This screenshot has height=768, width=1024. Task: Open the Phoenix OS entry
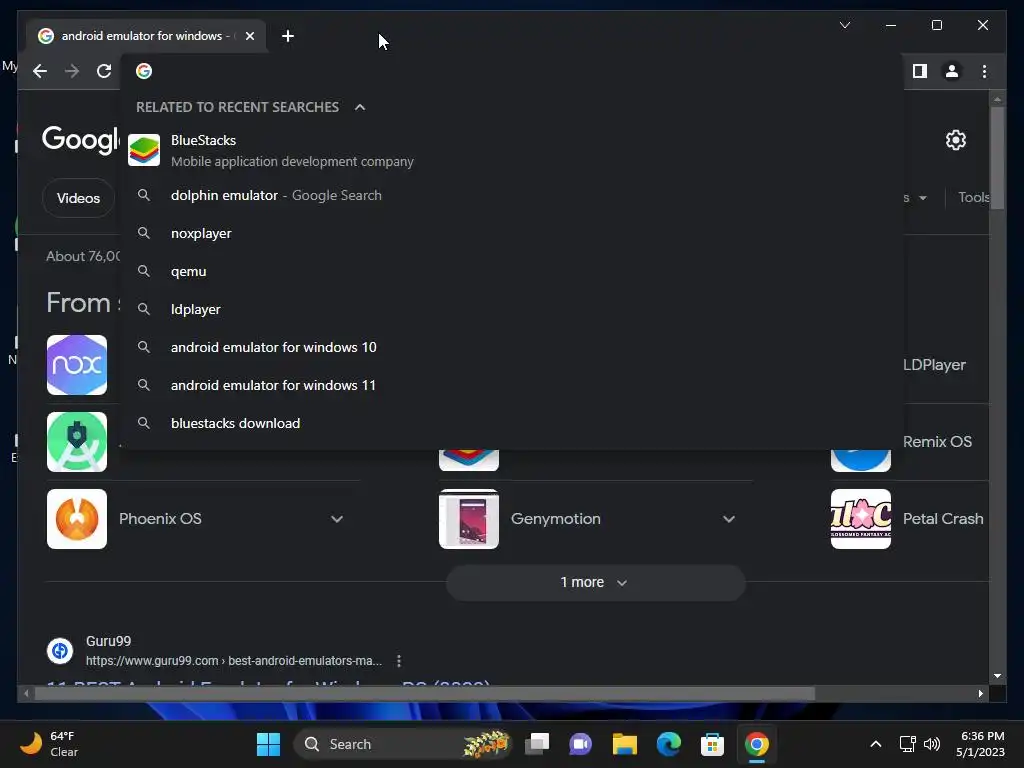(160, 519)
